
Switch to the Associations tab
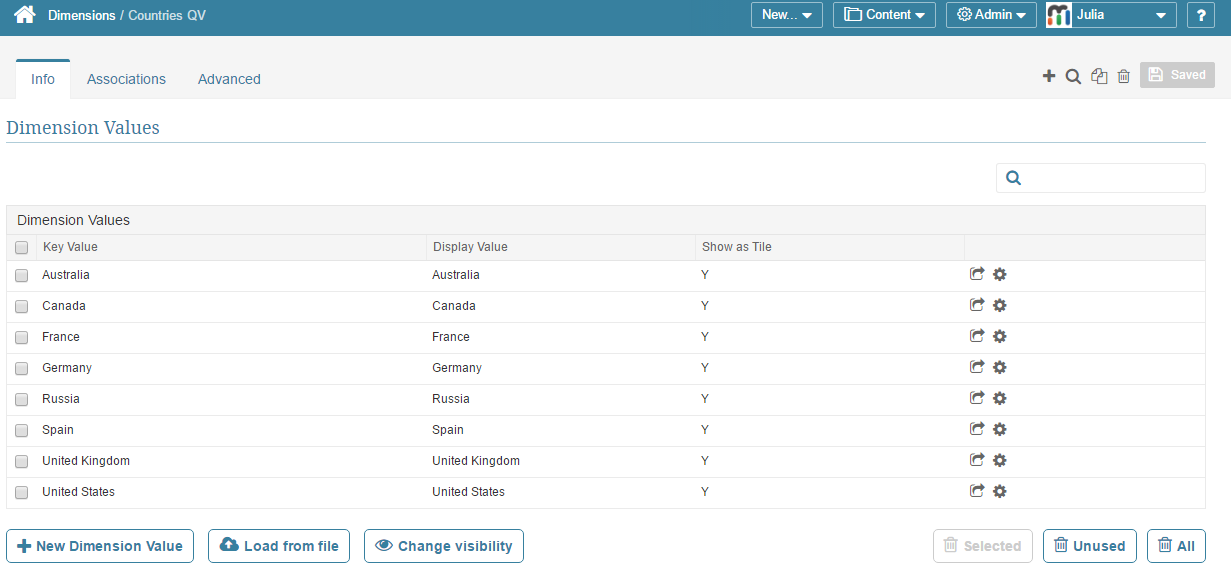tap(126, 79)
